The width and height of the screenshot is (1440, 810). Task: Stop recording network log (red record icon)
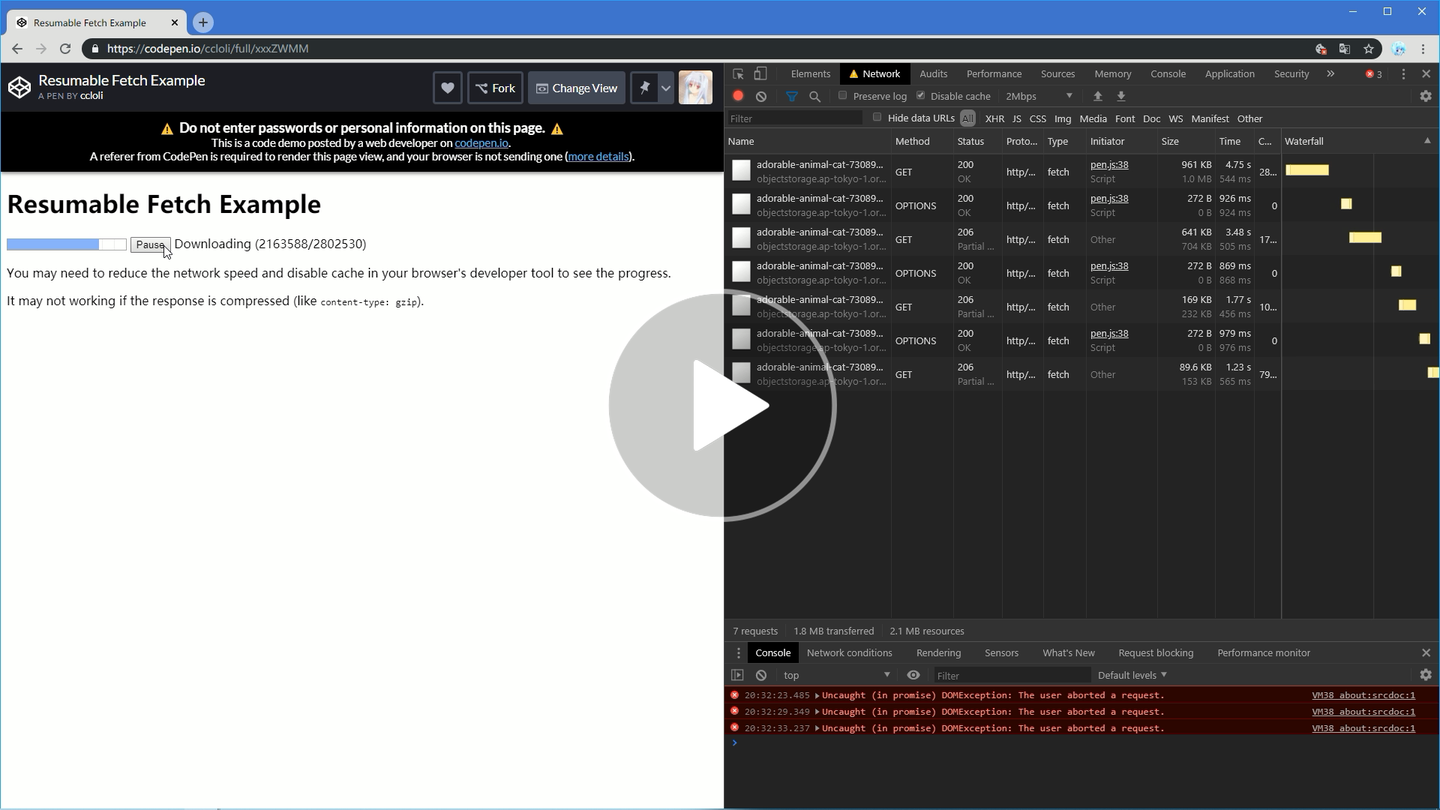point(738,96)
